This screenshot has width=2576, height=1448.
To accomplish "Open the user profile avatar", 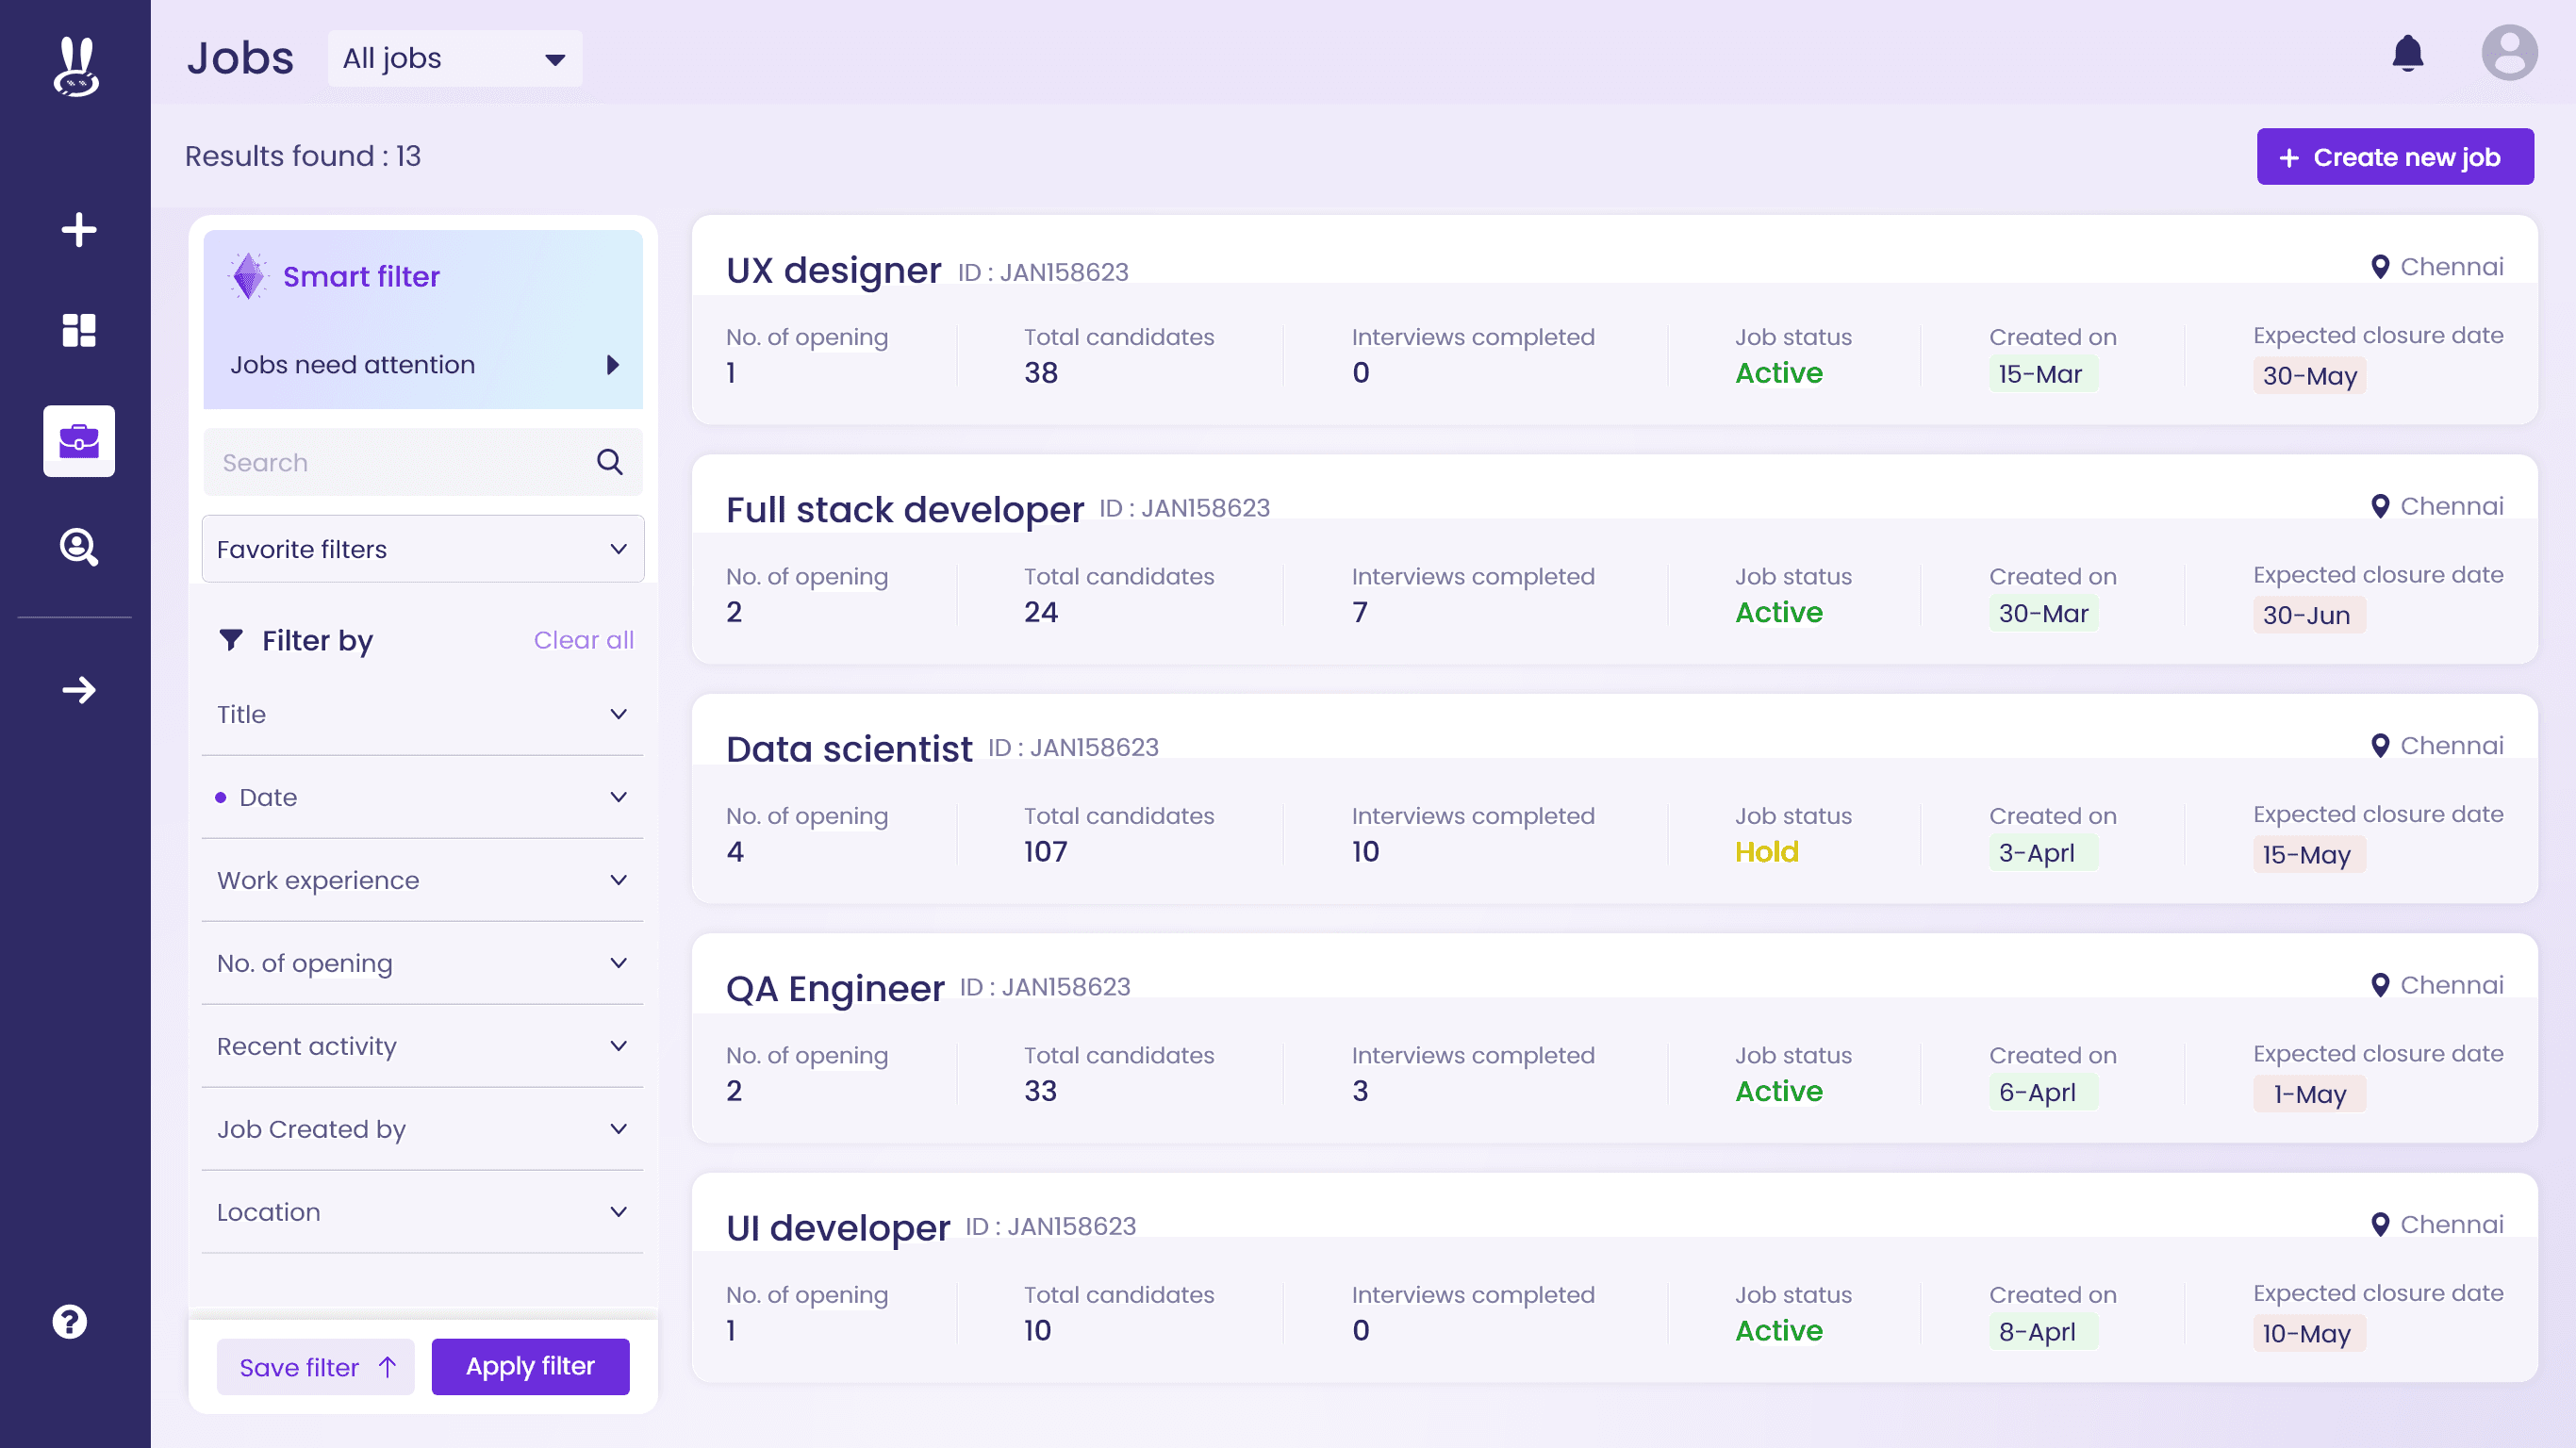I will click(2508, 54).
